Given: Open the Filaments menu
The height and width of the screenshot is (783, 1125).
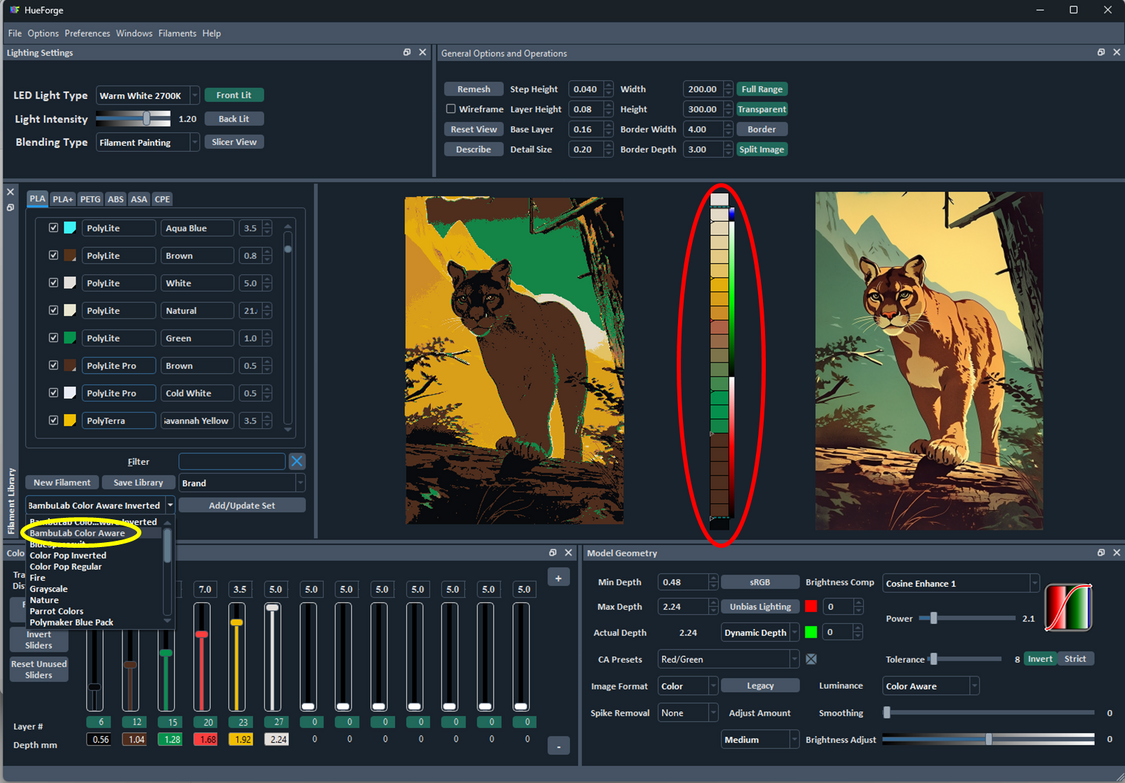Looking at the screenshot, I should coord(177,33).
